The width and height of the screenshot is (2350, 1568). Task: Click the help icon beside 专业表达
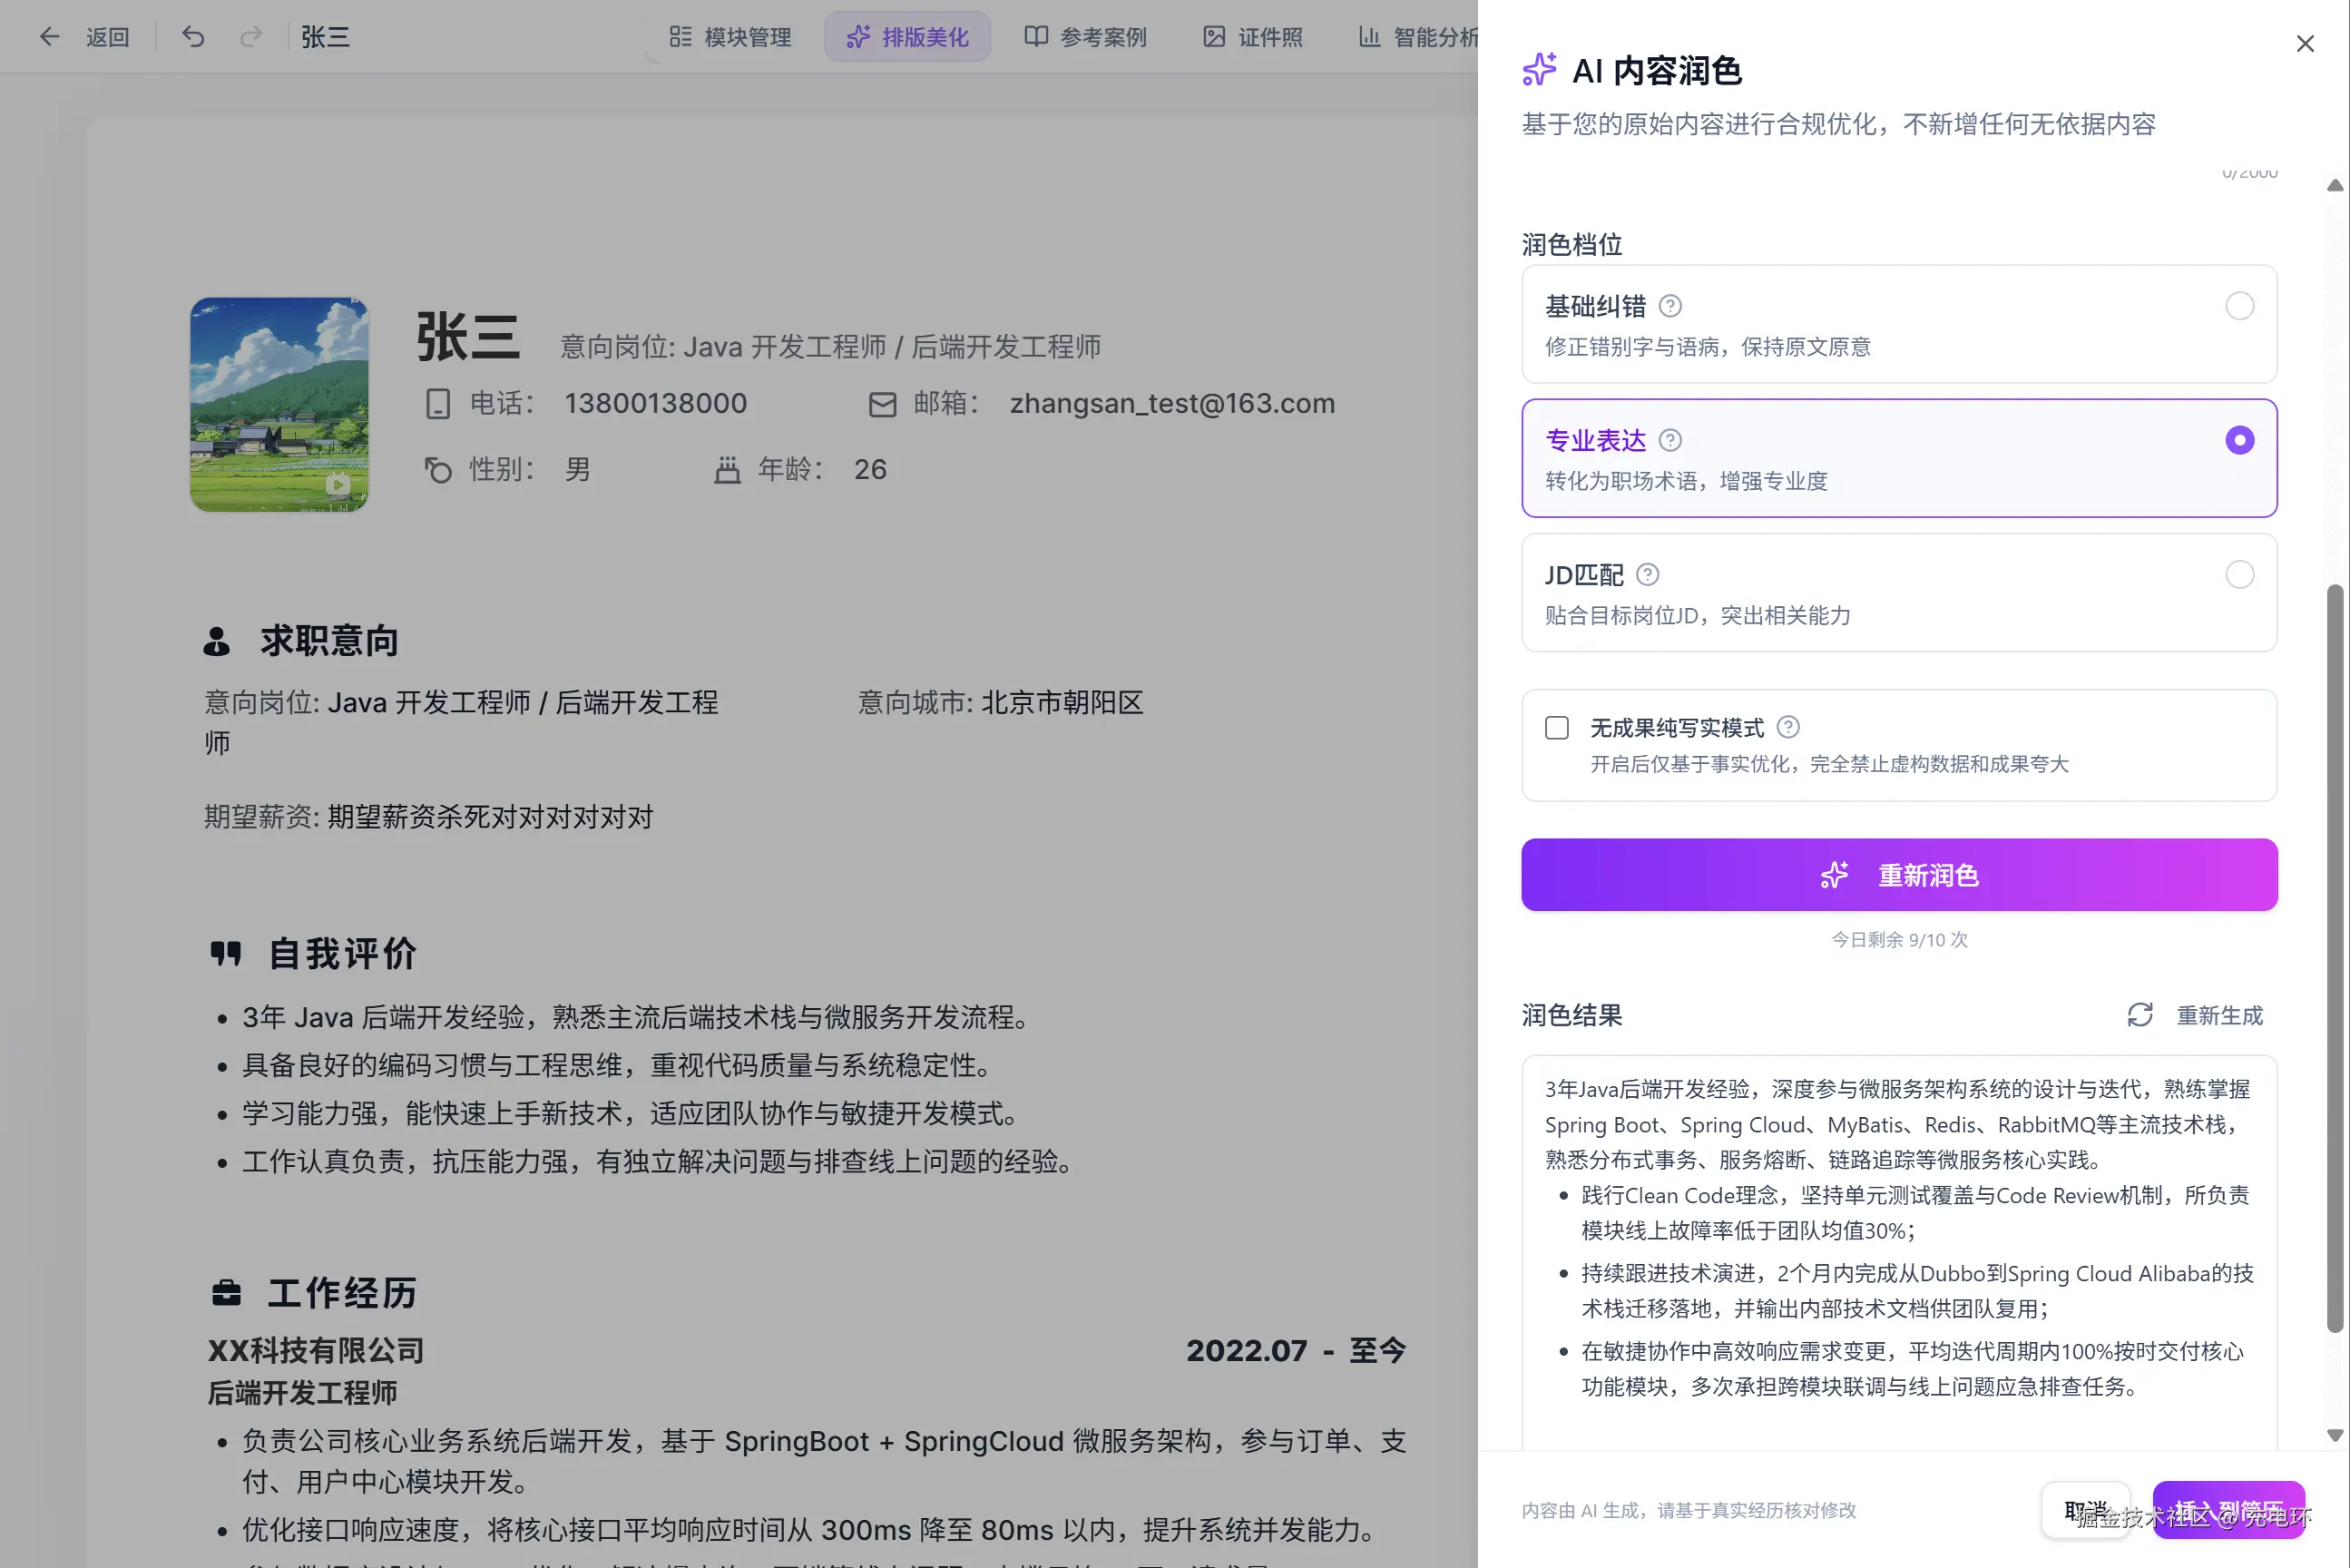(1670, 439)
